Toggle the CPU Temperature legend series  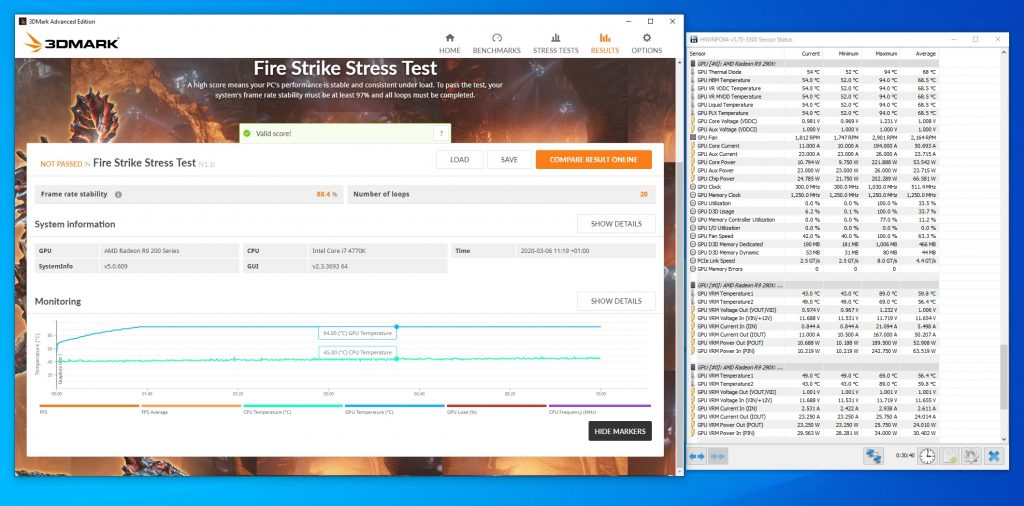coord(293,409)
